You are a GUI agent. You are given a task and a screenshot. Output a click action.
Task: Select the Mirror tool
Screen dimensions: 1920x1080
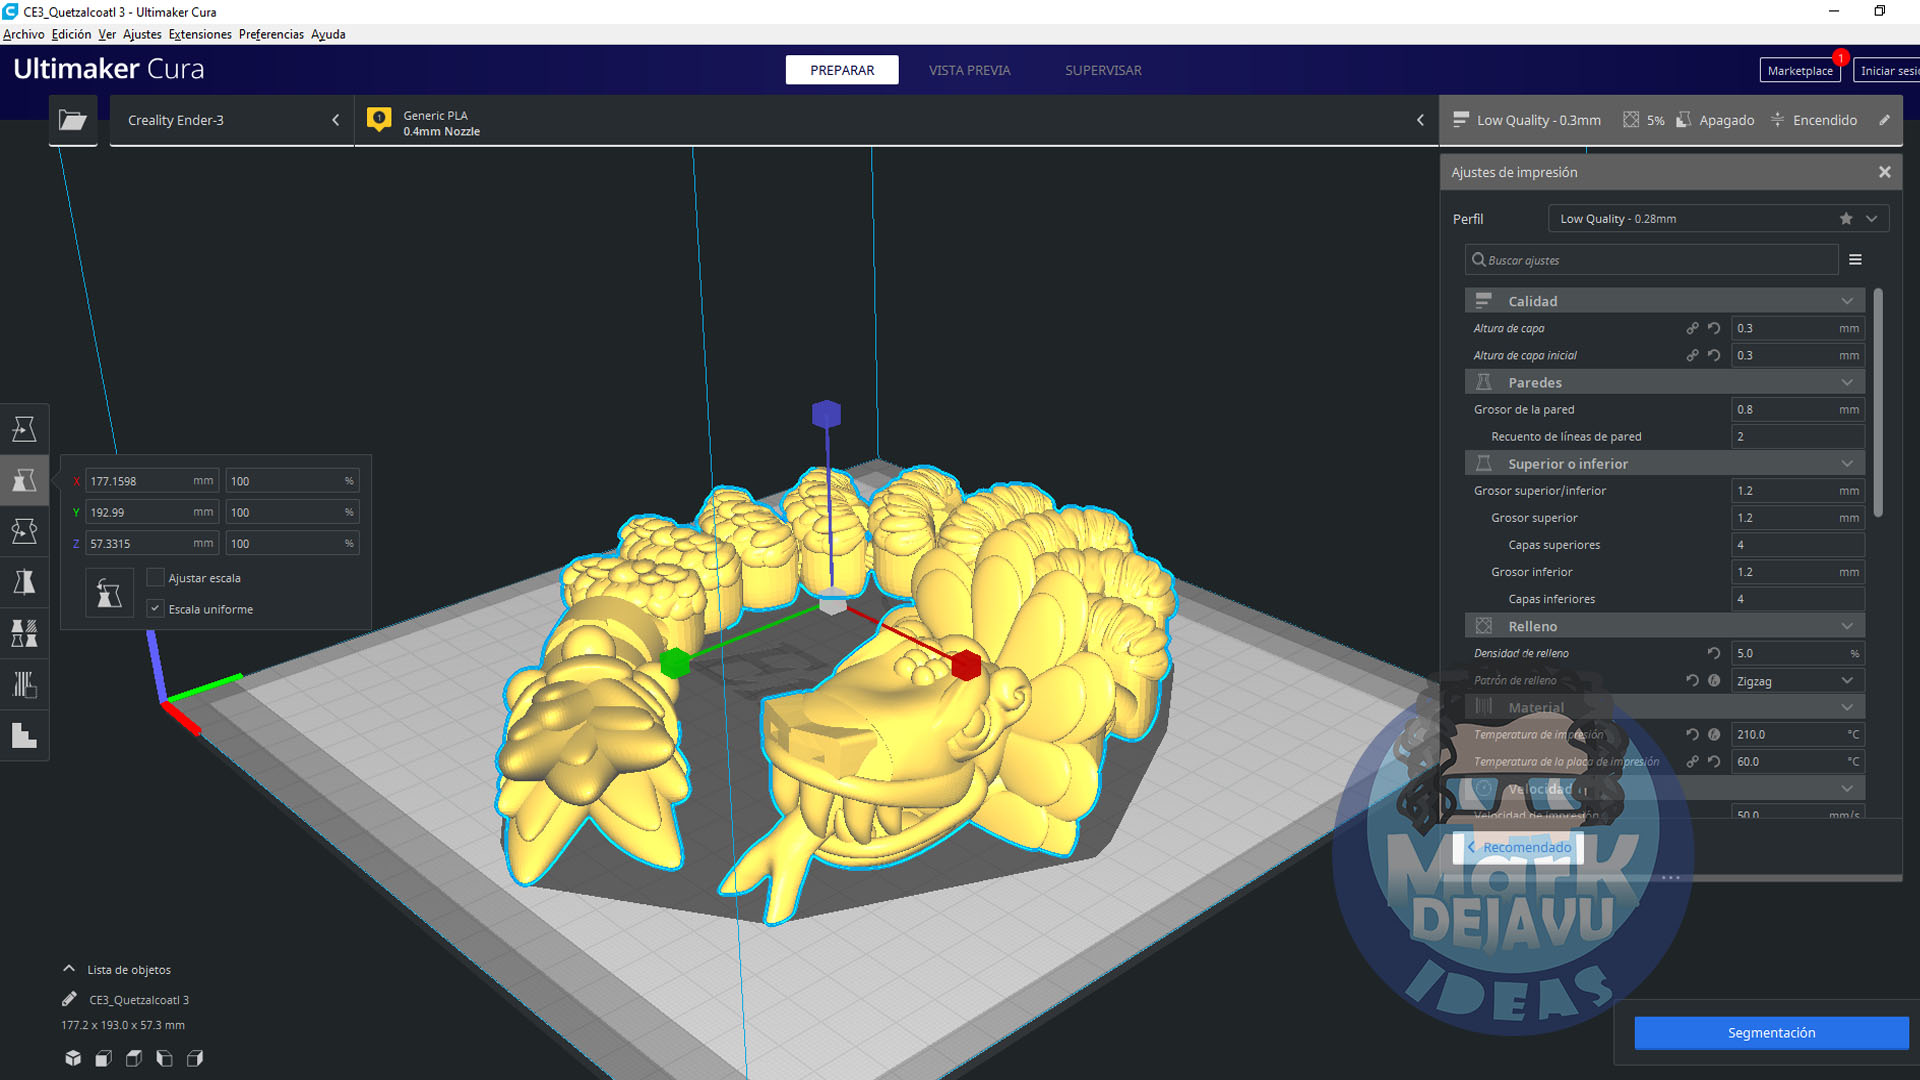(x=24, y=582)
